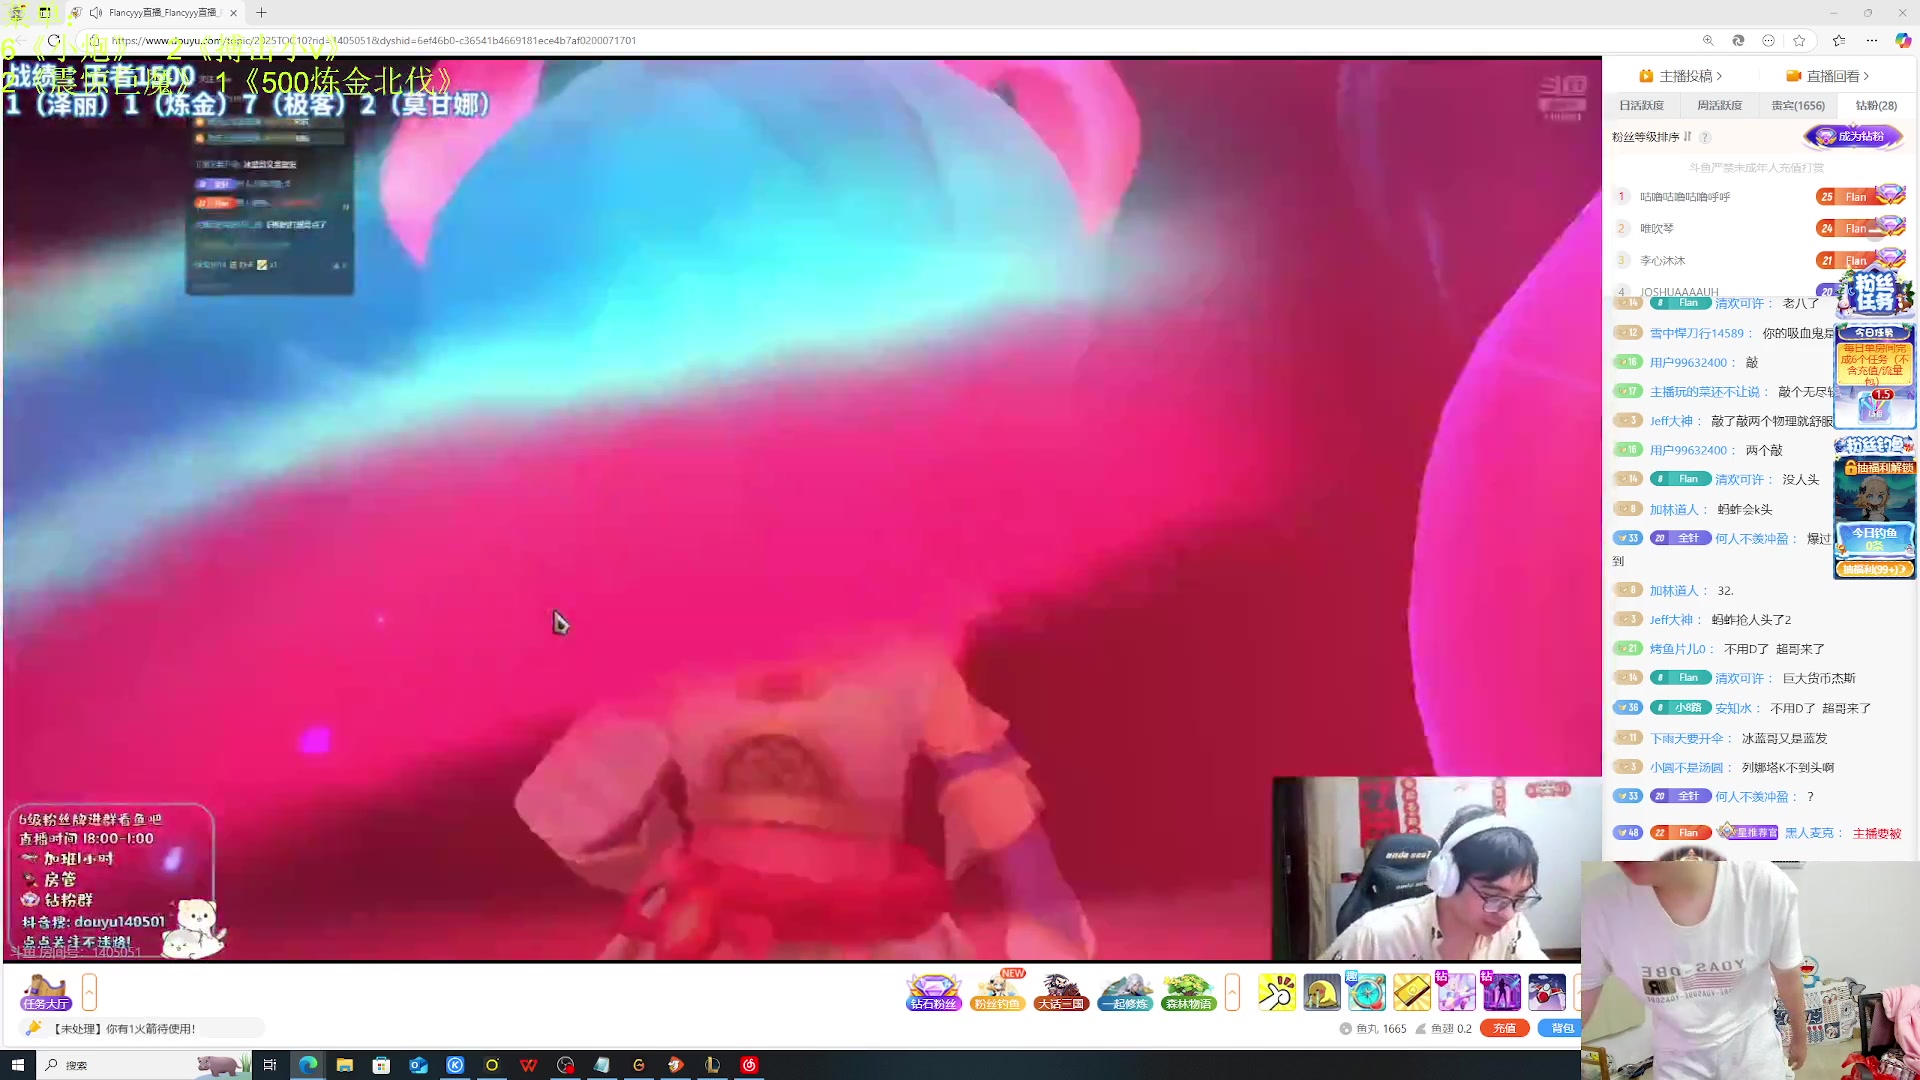
Task: Open browser zoom magnifier icon
Action: (1708, 41)
